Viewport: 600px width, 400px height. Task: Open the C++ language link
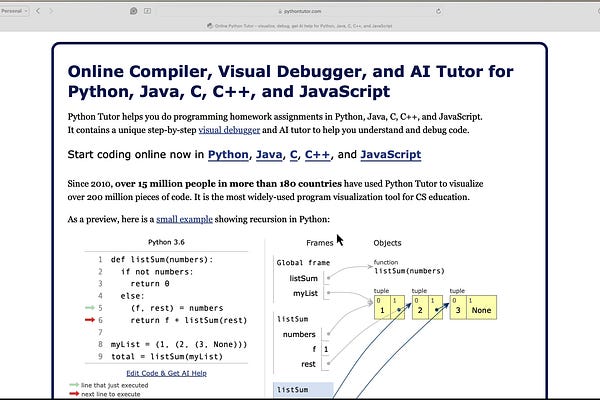click(317, 155)
